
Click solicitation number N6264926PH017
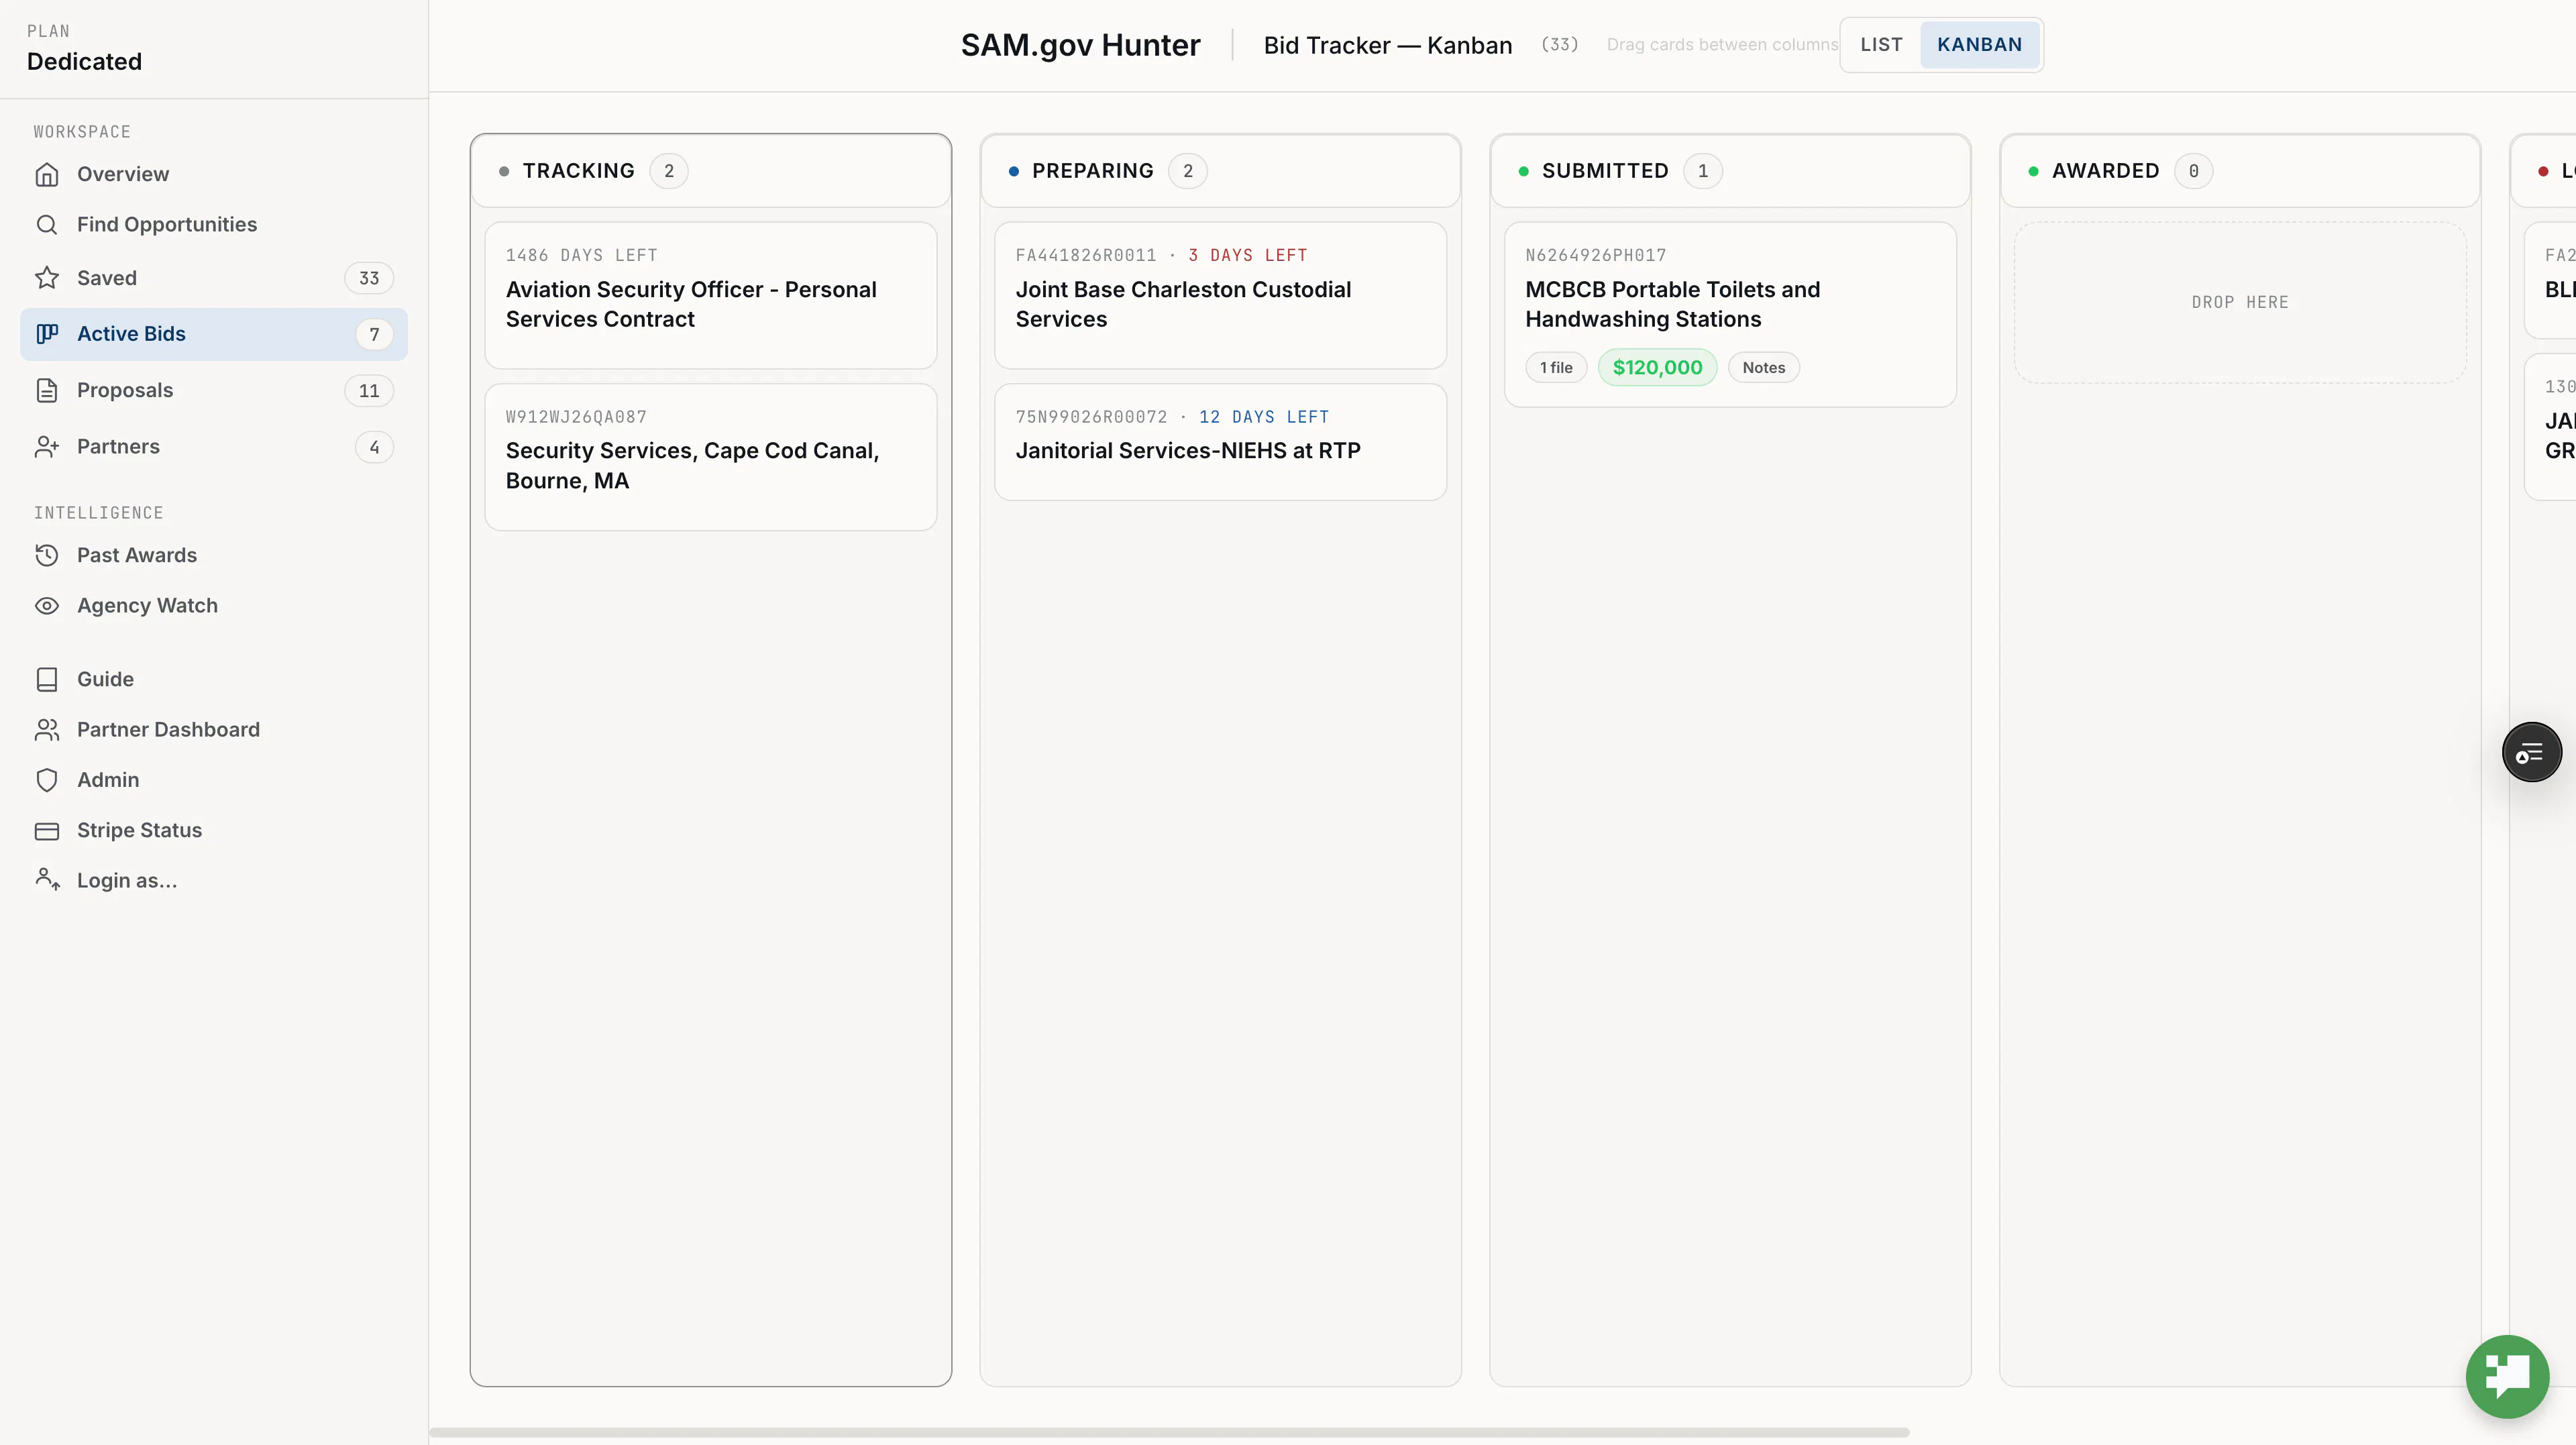pyautogui.click(x=1595, y=255)
